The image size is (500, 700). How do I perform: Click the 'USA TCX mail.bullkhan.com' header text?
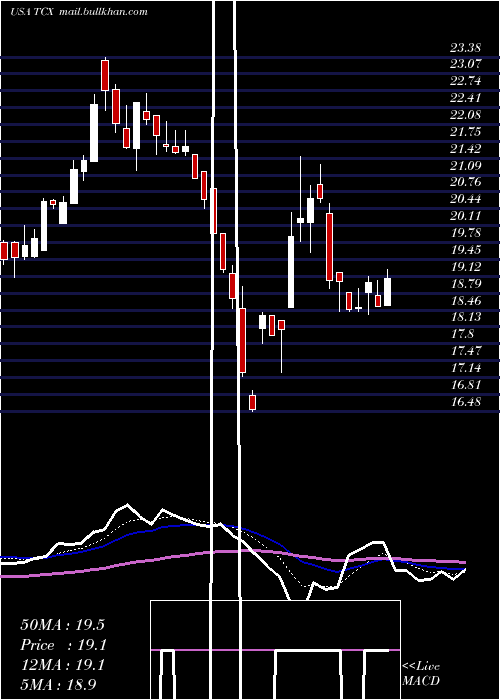[79, 12]
